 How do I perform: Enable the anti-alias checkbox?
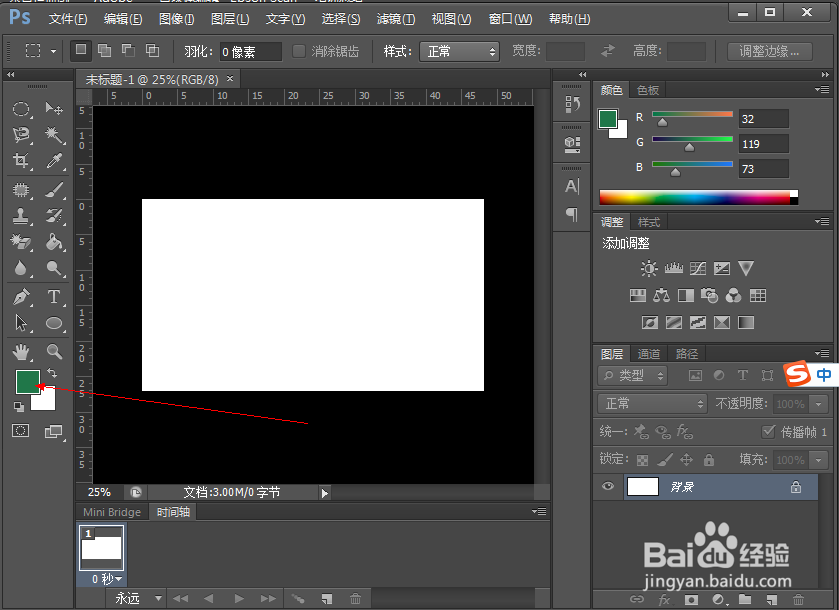coord(299,51)
